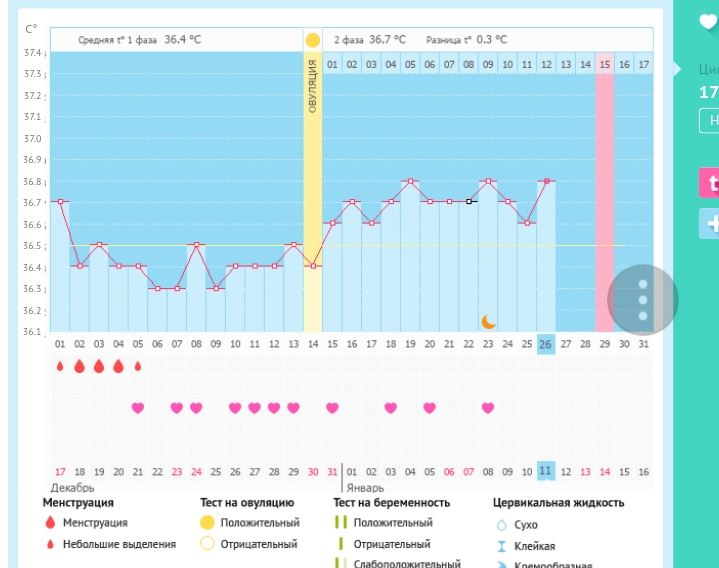The width and height of the screenshot is (719, 568).
Task: Click the pink highlighted column under phase day 15
Action: (x=605, y=200)
